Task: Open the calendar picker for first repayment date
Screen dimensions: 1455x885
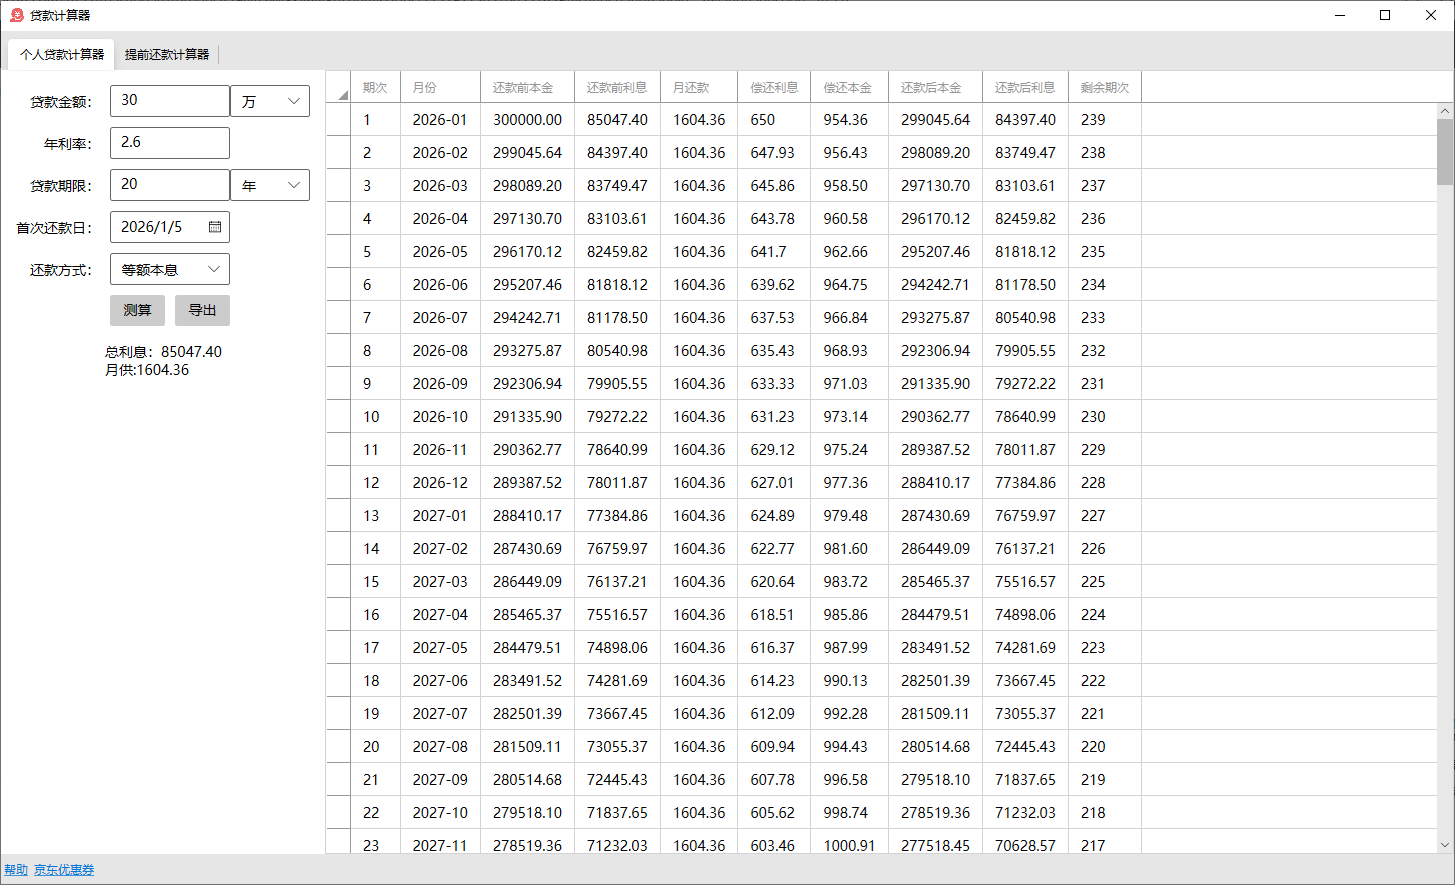Action: point(215,227)
